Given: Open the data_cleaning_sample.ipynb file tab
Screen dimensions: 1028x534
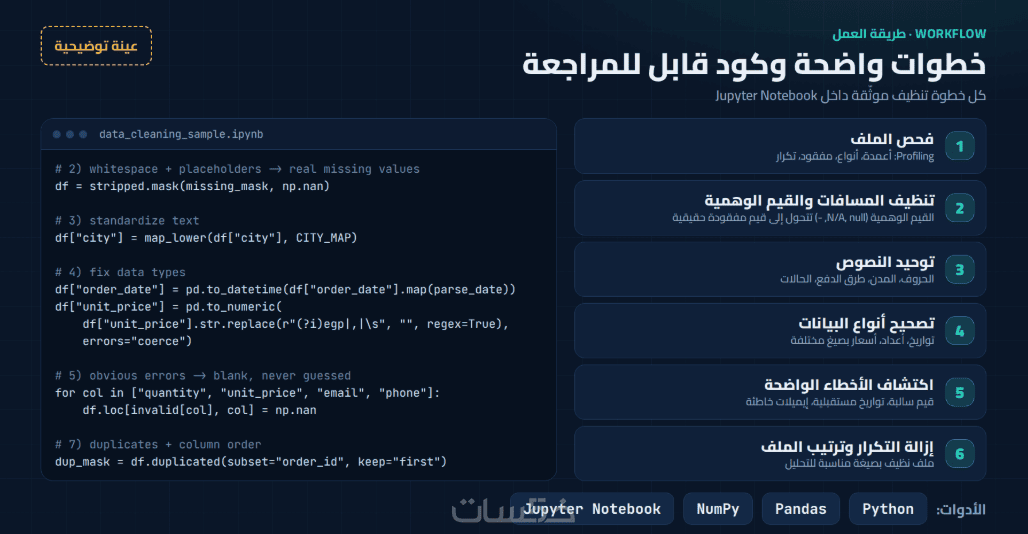Looking at the screenshot, I should click(181, 134).
